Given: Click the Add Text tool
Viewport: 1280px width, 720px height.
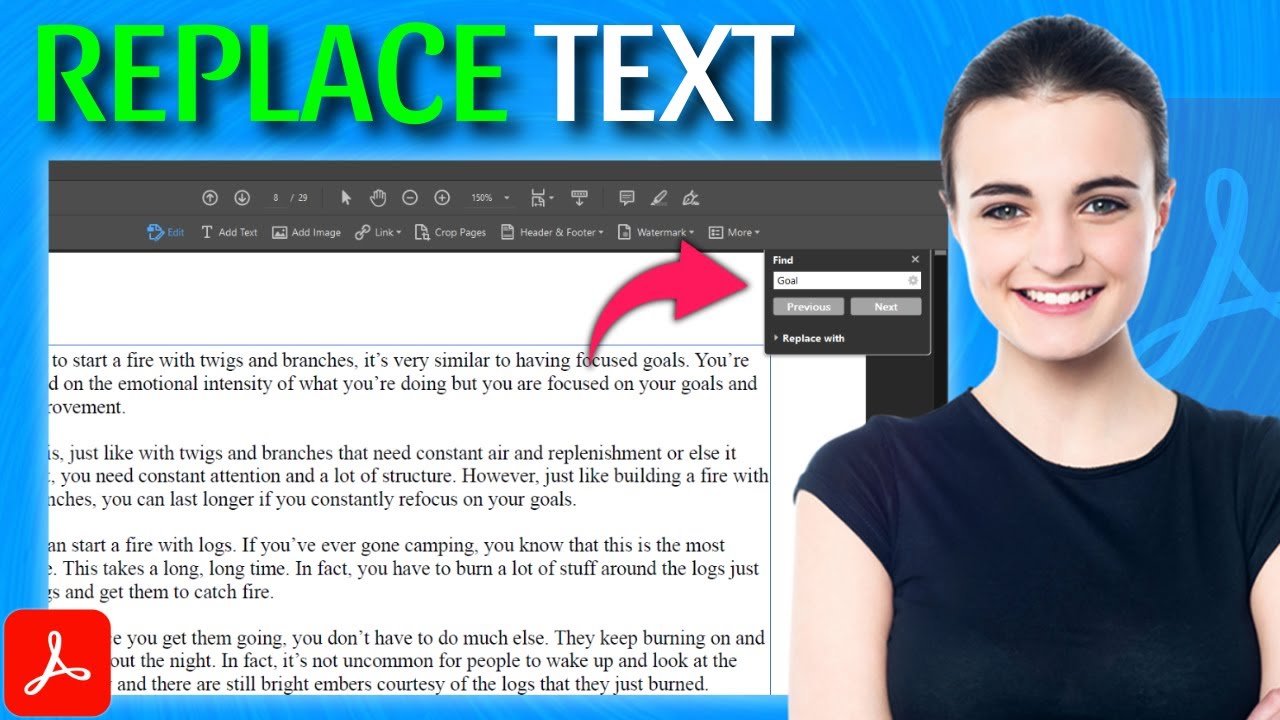Looking at the screenshot, I should tap(229, 232).
